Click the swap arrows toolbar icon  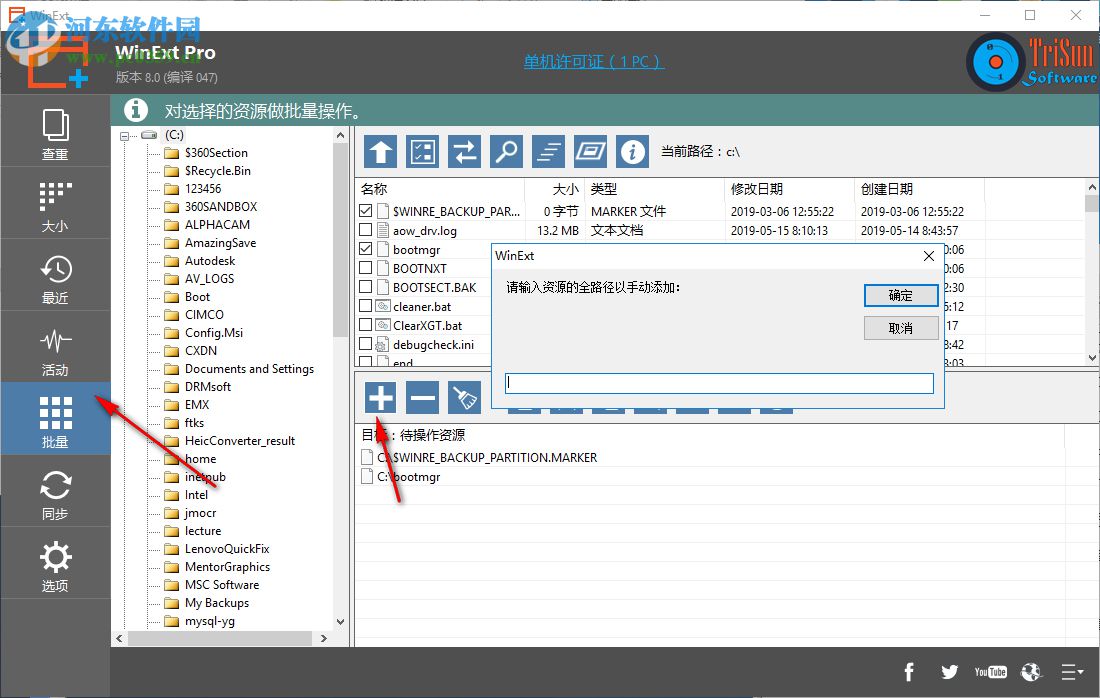tap(464, 151)
